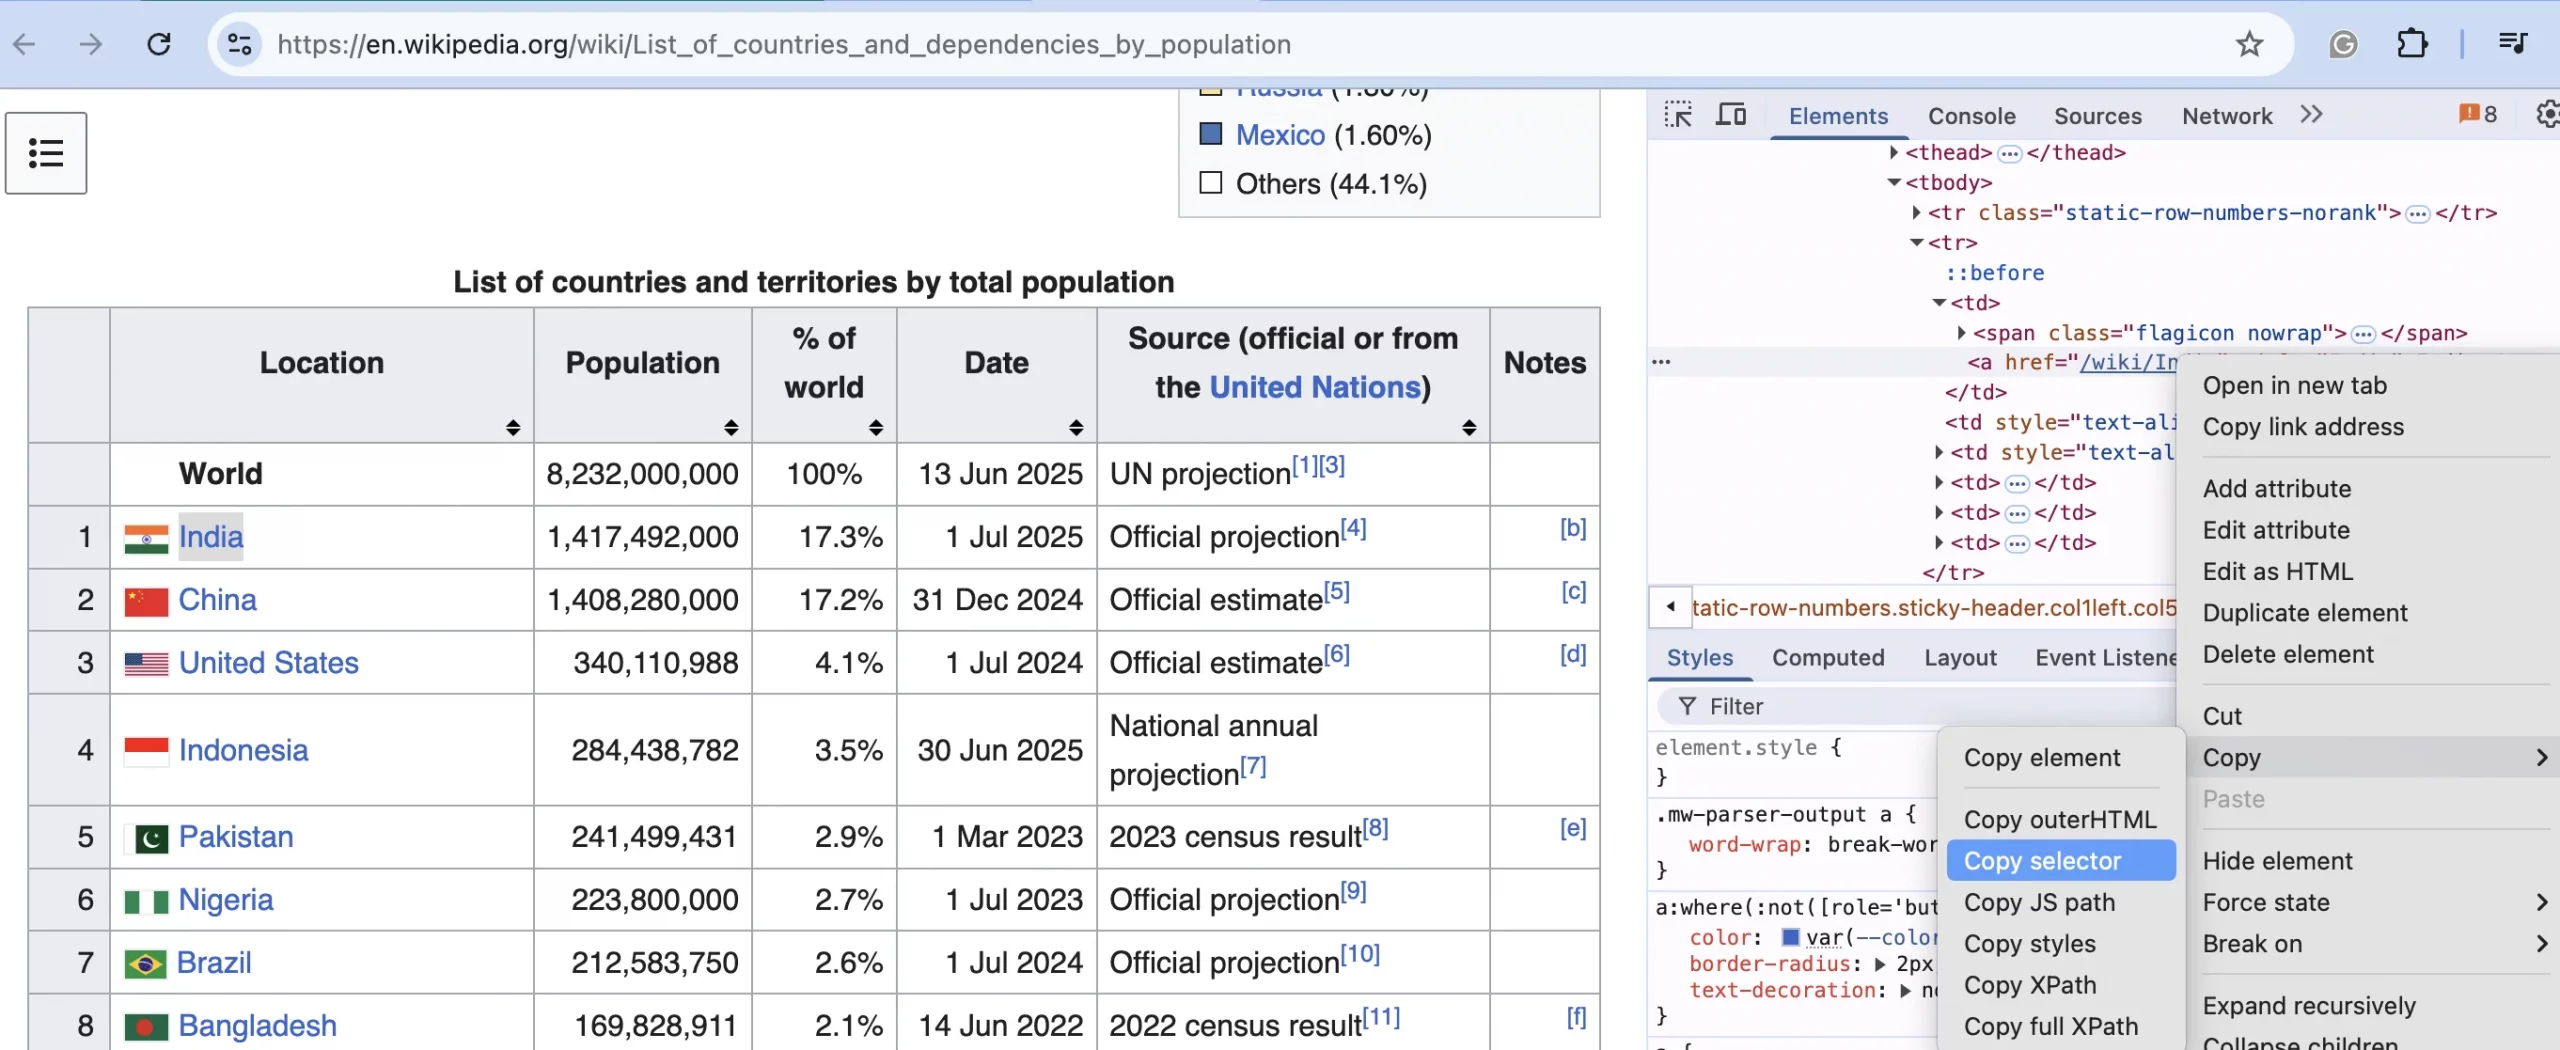This screenshot has width=2560, height=1050.
Task: Choose Copy selector from submenu
Action: point(2061,861)
